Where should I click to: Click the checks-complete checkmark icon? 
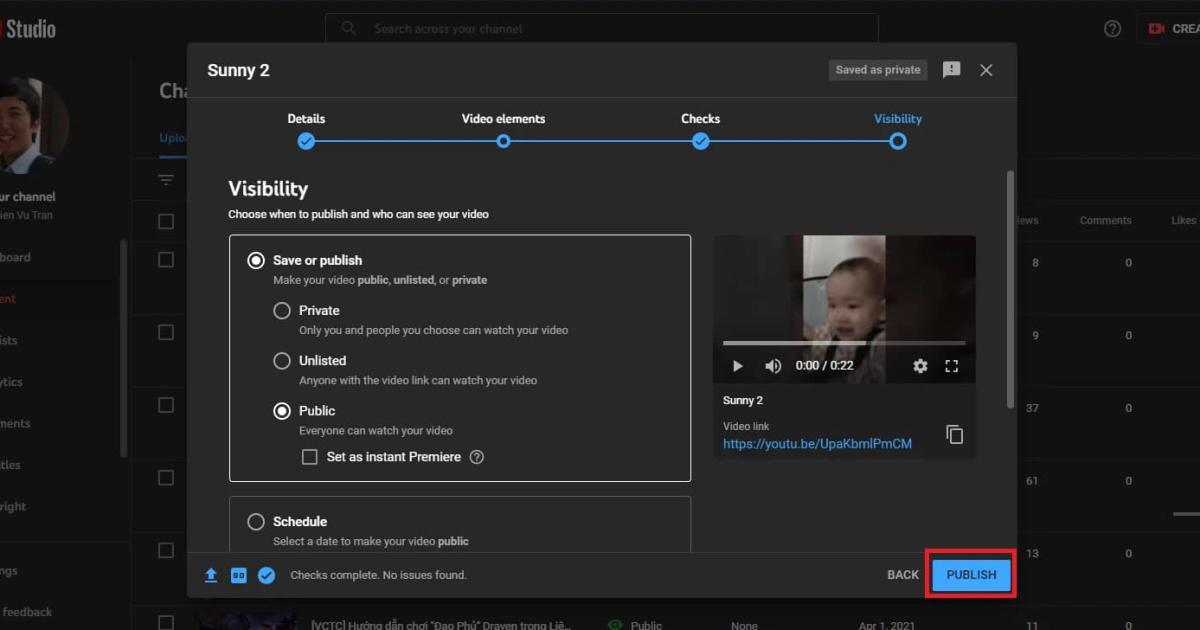point(266,575)
